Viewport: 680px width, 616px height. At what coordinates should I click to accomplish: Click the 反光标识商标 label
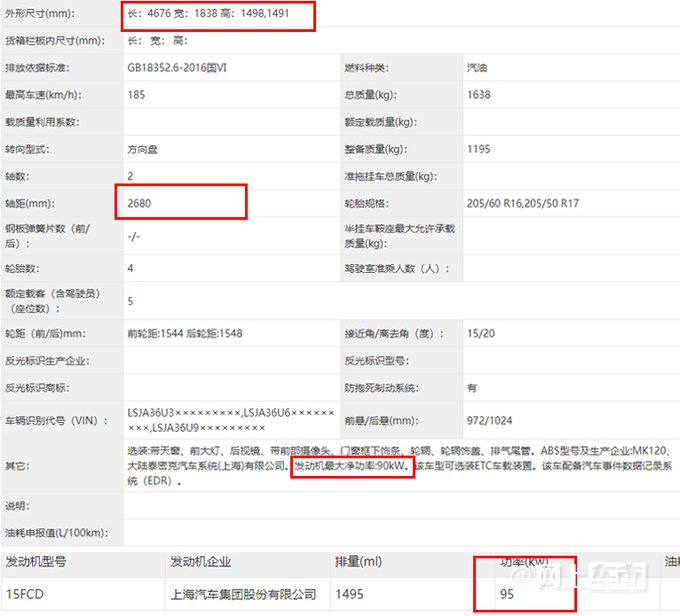click(x=37, y=388)
